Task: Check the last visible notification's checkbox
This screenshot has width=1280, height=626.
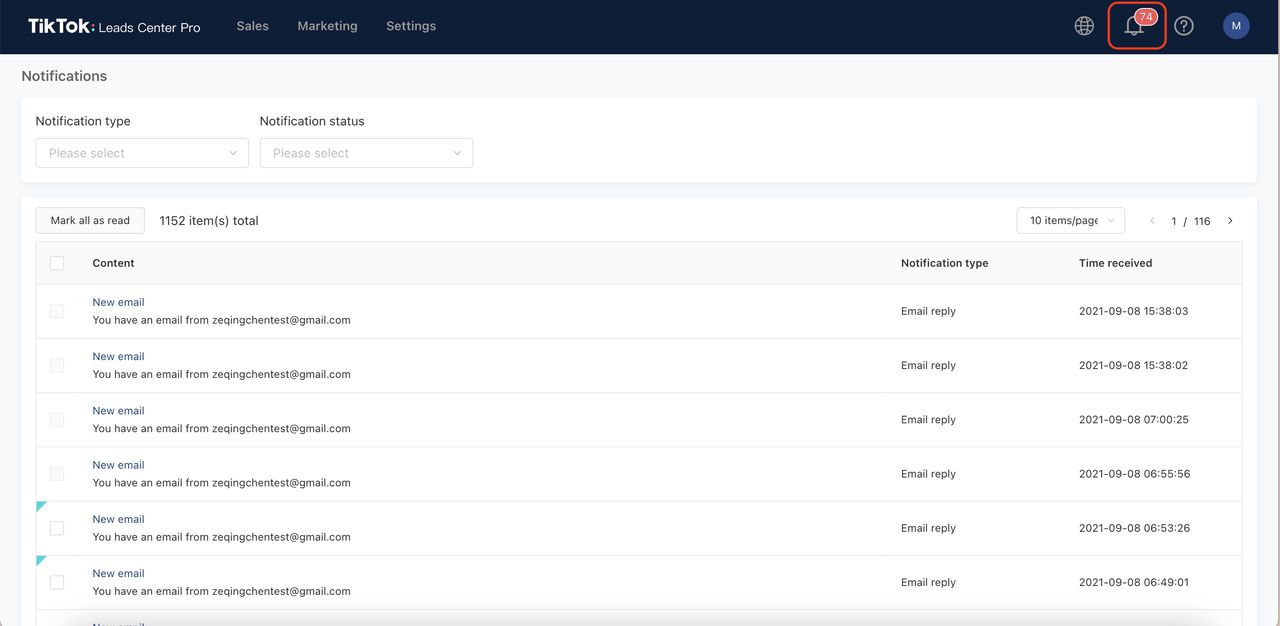Action: pos(57,581)
